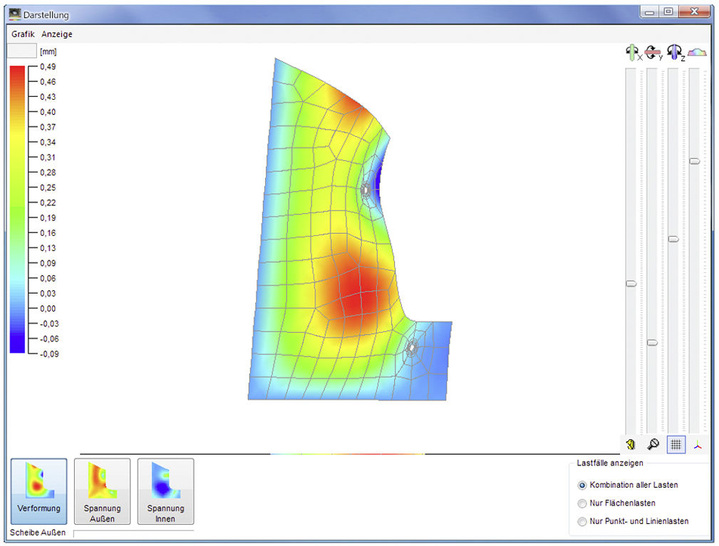The image size is (719, 546).
Task: Show the Verformung result view
Action: tap(39, 491)
